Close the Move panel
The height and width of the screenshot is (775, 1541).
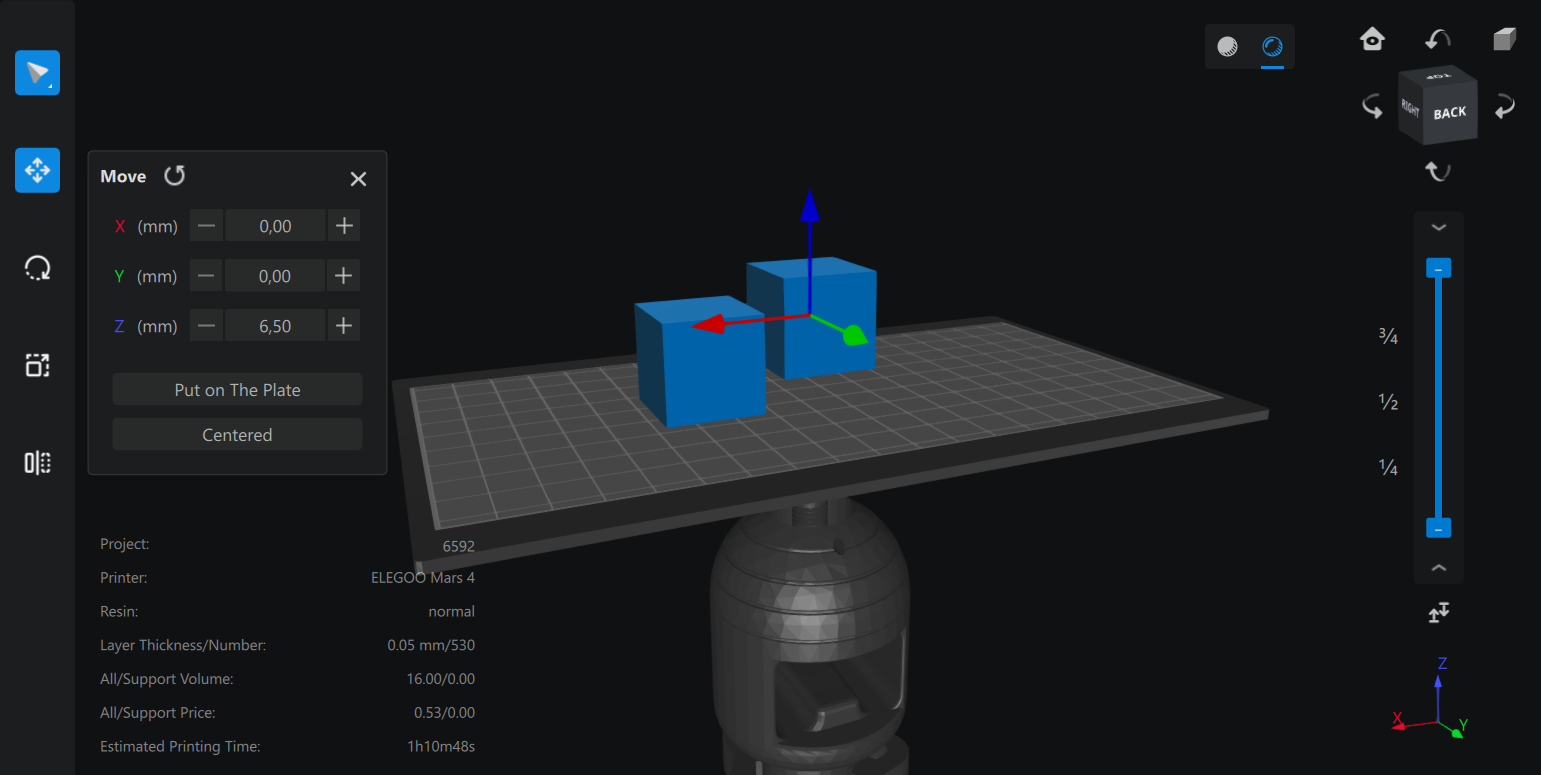point(358,179)
